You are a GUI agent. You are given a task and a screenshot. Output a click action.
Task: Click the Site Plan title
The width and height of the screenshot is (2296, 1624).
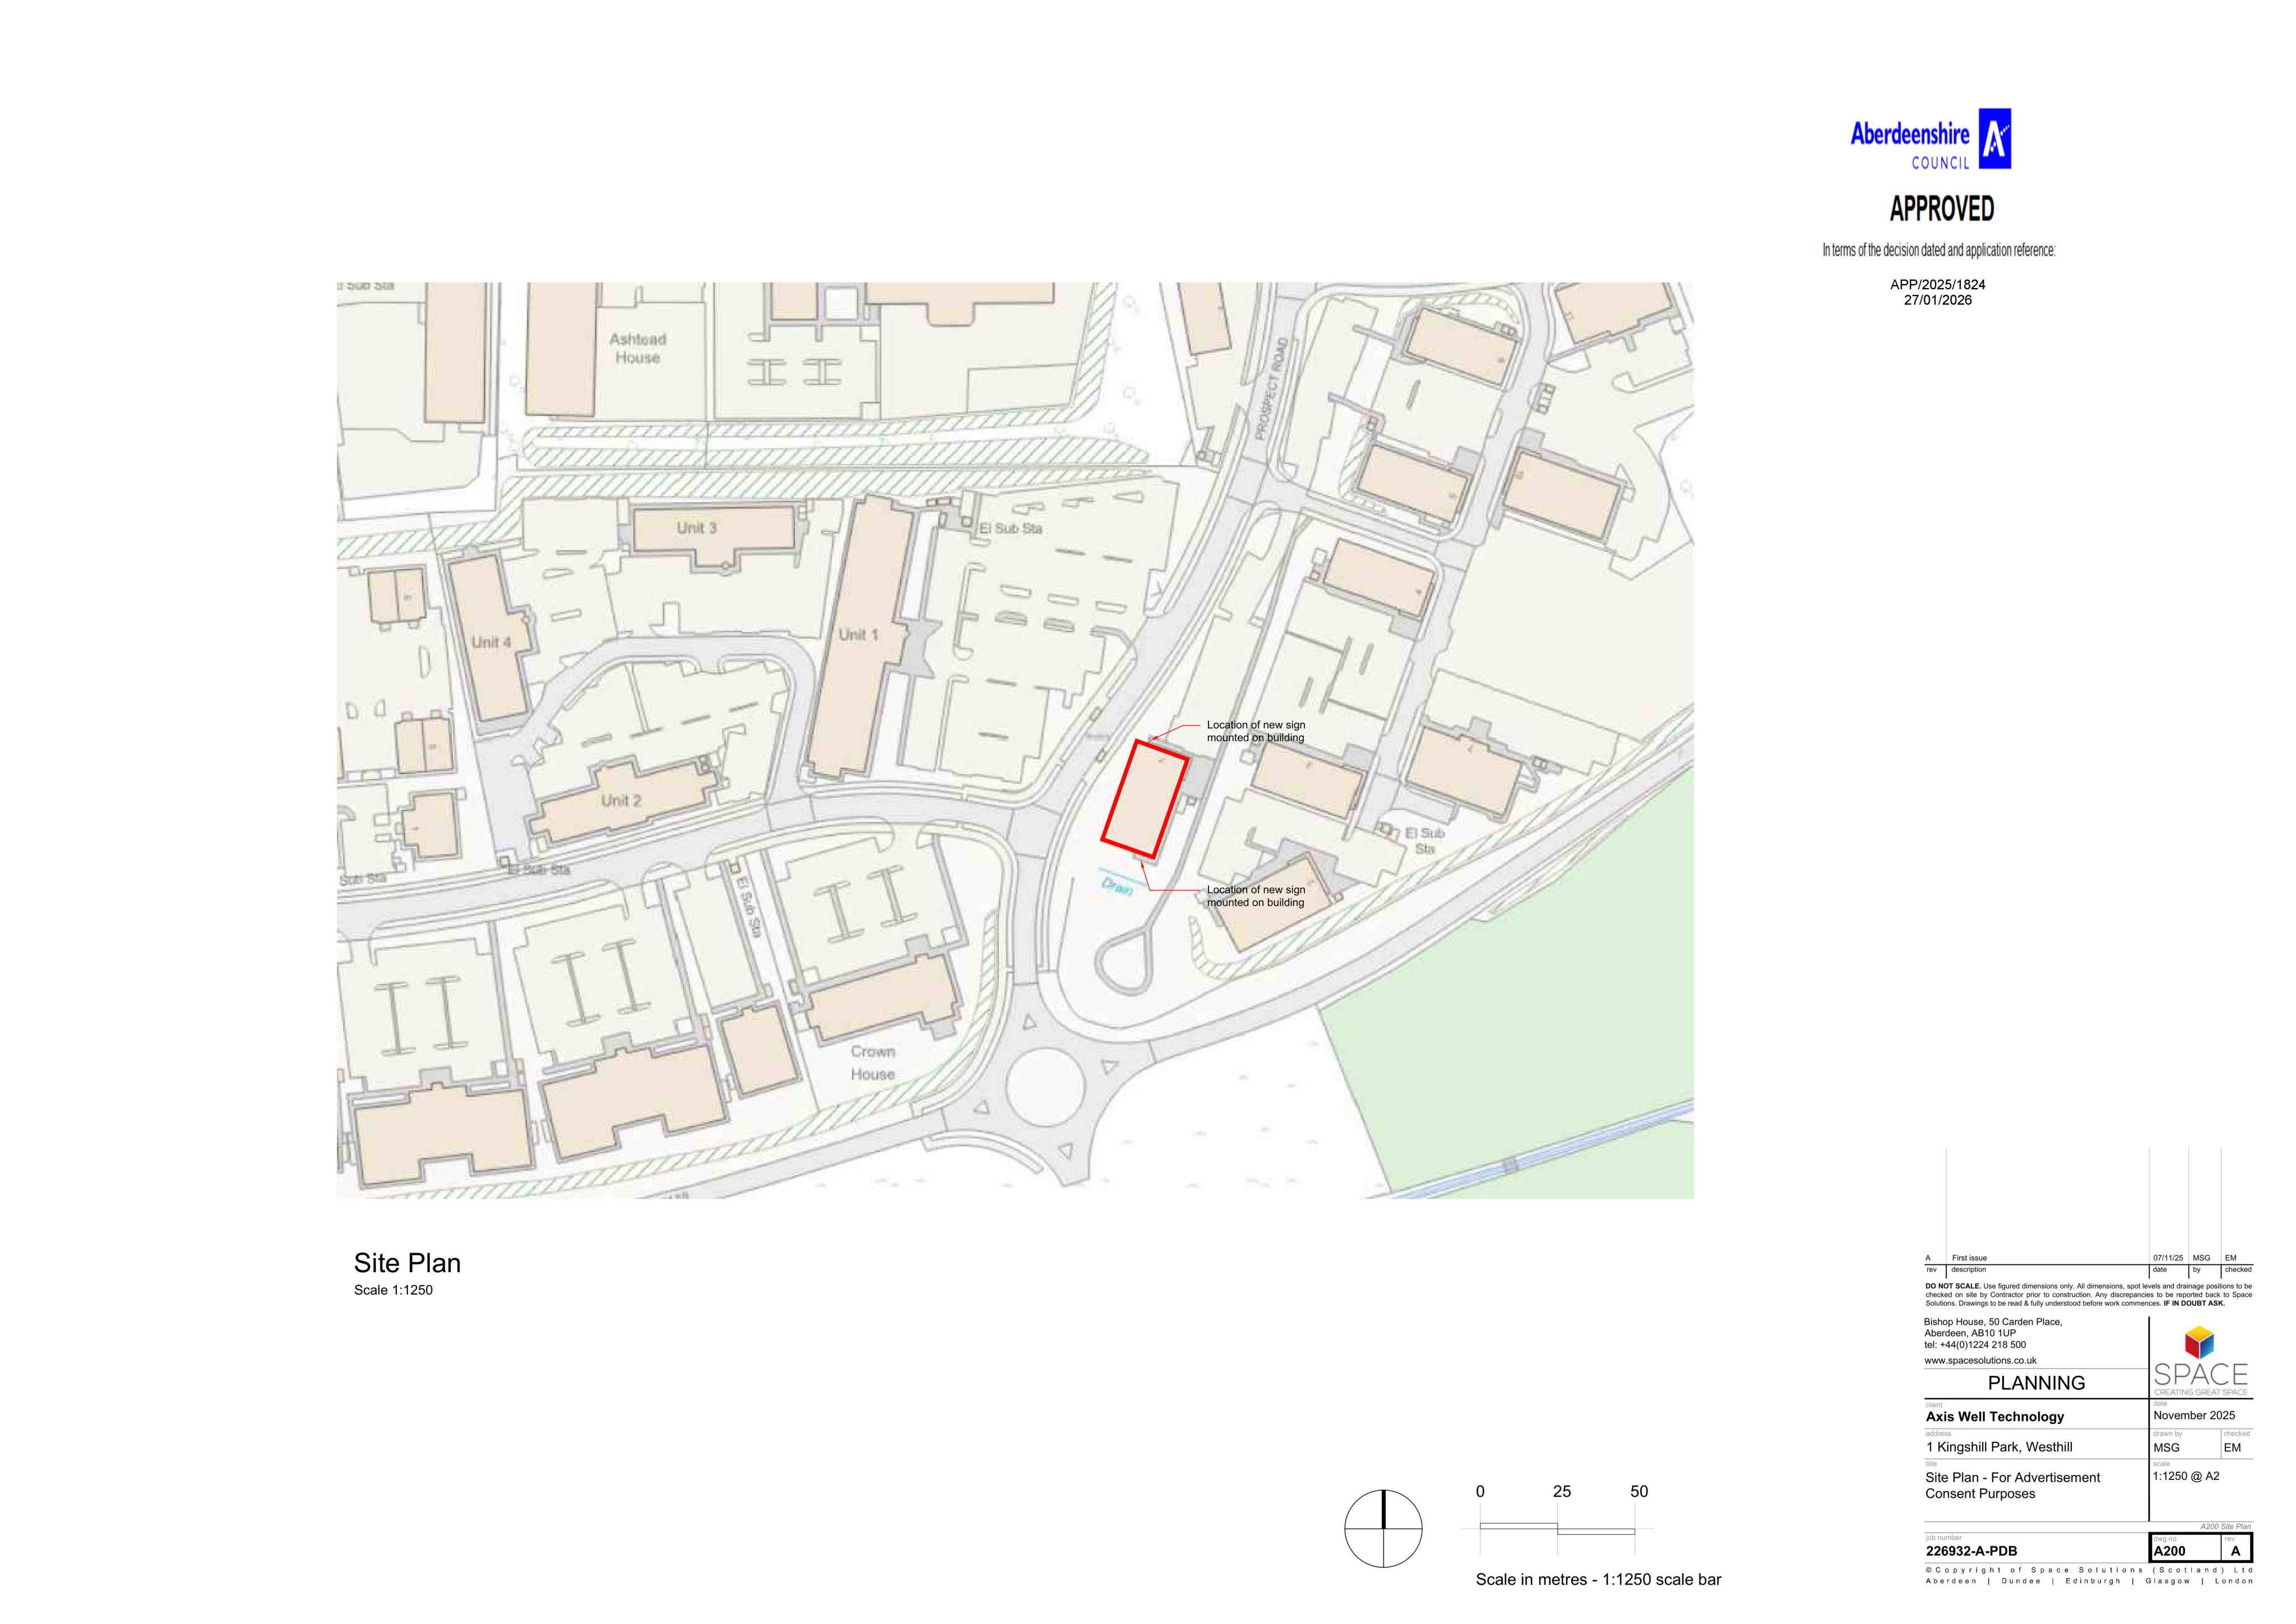pyautogui.click(x=407, y=1263)
